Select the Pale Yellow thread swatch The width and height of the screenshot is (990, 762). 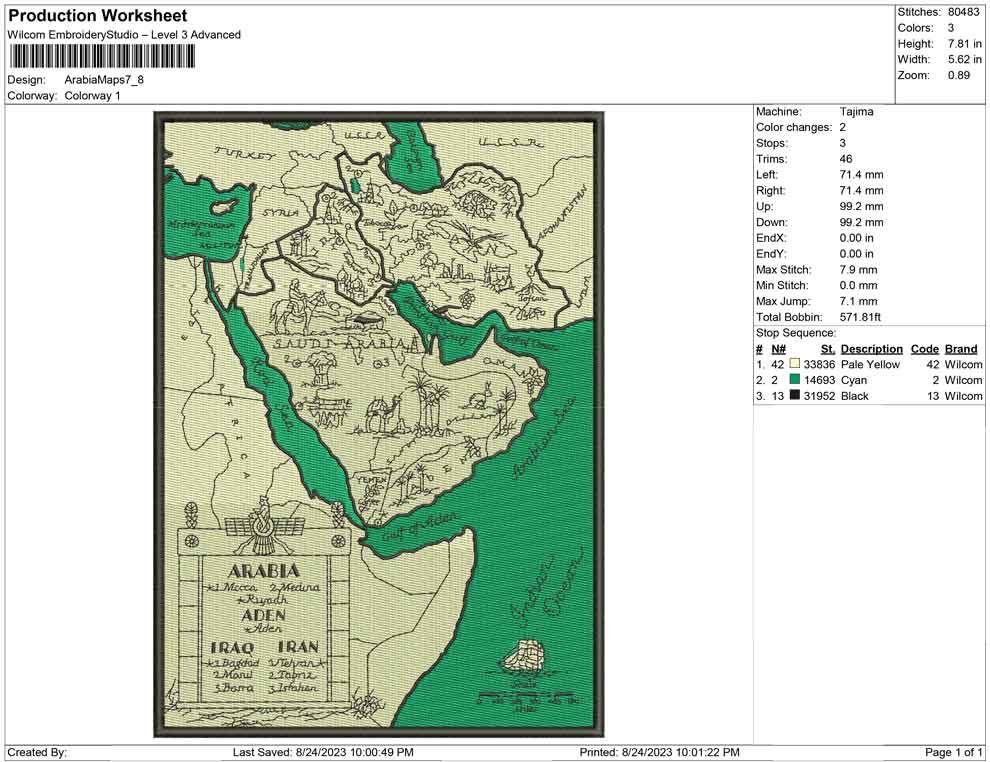[794, 365]
